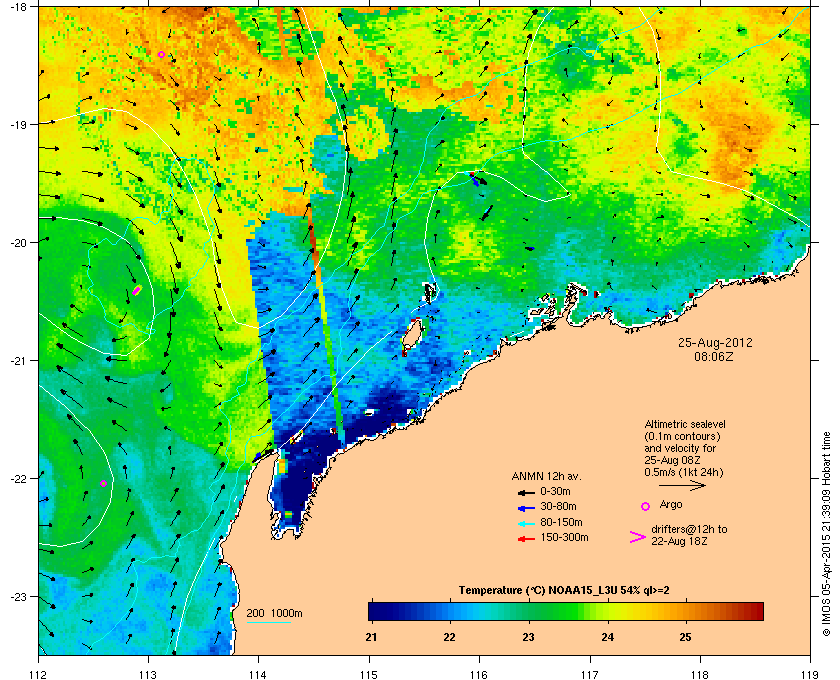The image size is (840, 680).
Task: Click the magenta drifters arrowhead legend icon
Action: pyautogui.click(x=638, y=537)
